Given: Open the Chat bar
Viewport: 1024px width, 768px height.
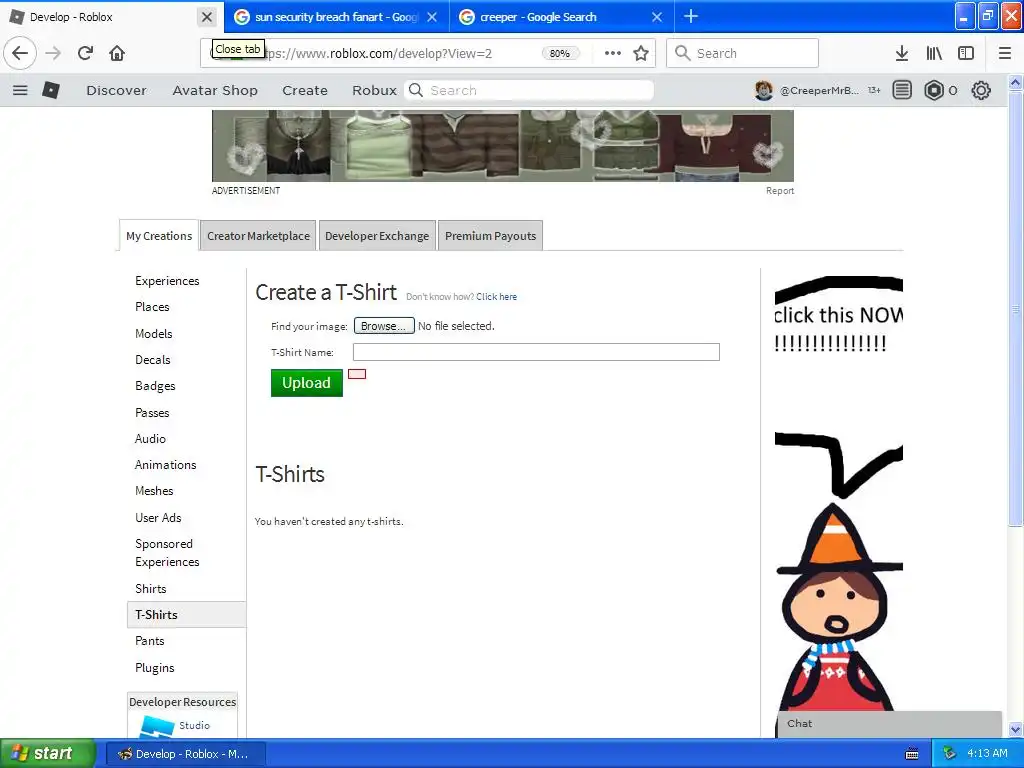Looking at the screenshot, I should [x=888, y=724].
